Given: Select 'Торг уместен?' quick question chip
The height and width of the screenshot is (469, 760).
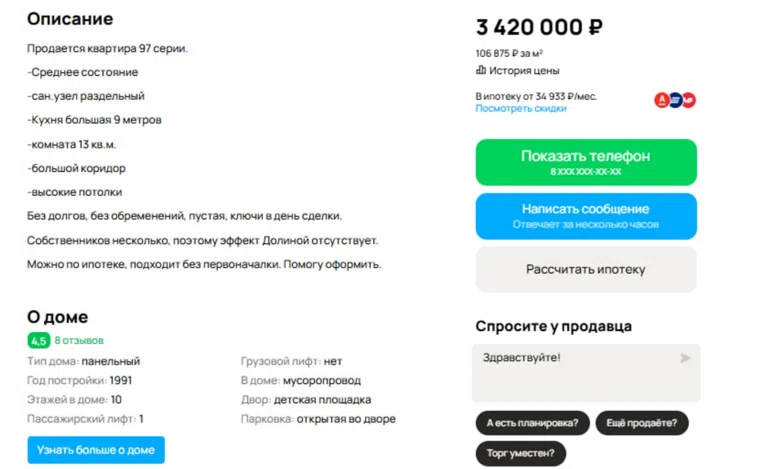Looking at the screenshot, I should coord(520,453).
